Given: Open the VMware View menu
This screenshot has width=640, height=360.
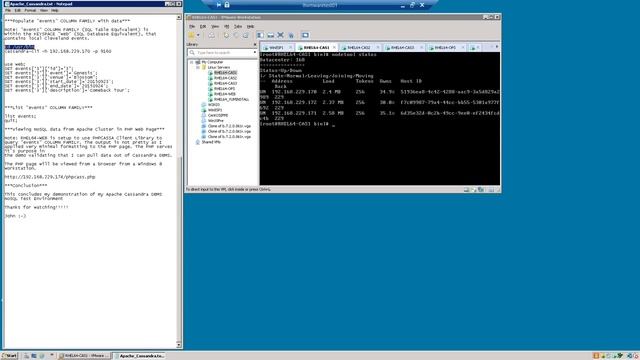Looking at the screenshot, I should pos(215,26).
